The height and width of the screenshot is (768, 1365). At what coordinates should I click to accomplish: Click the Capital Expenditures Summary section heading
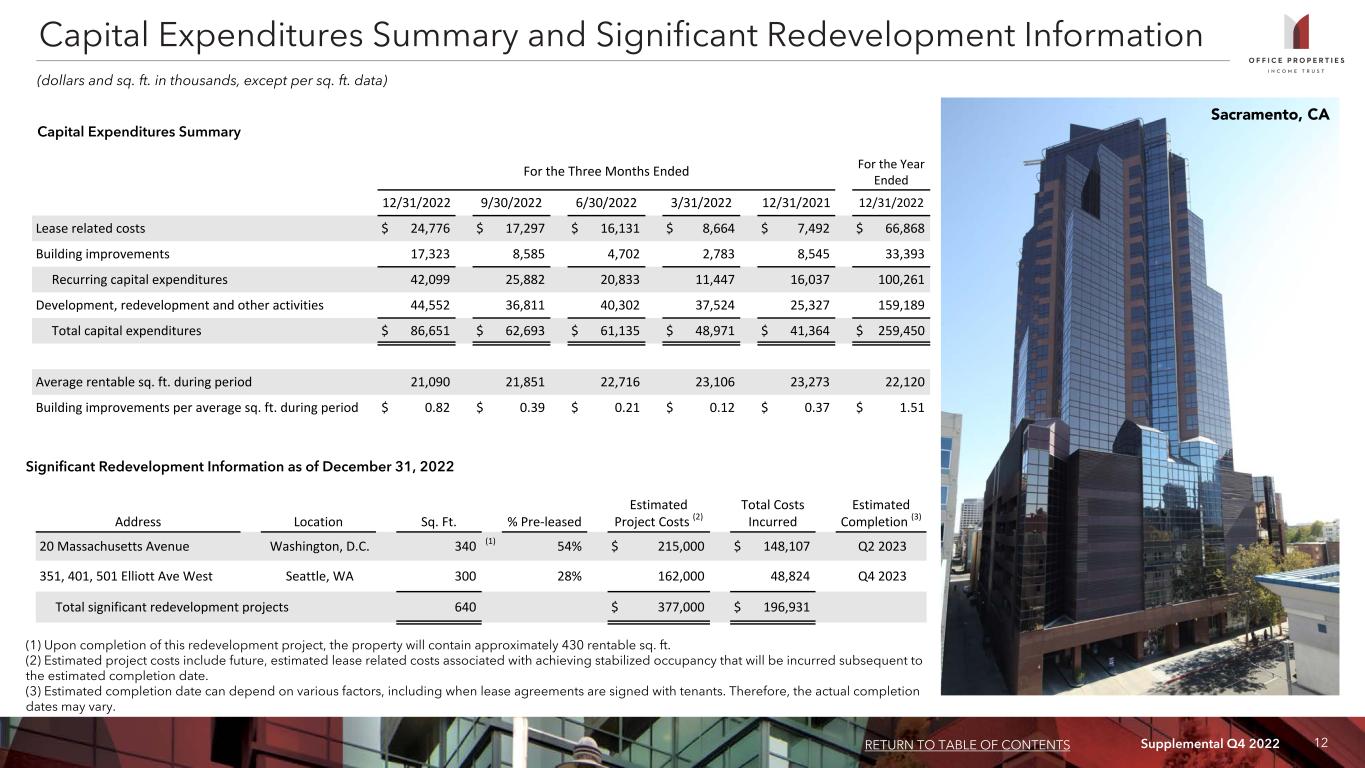point(138,132)
